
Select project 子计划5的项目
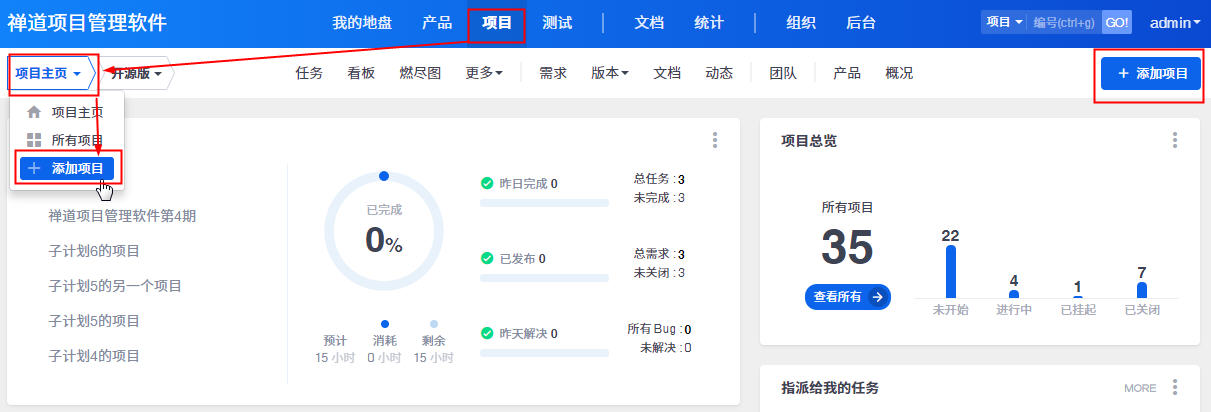pyautogui.click(x=94, y=320)
